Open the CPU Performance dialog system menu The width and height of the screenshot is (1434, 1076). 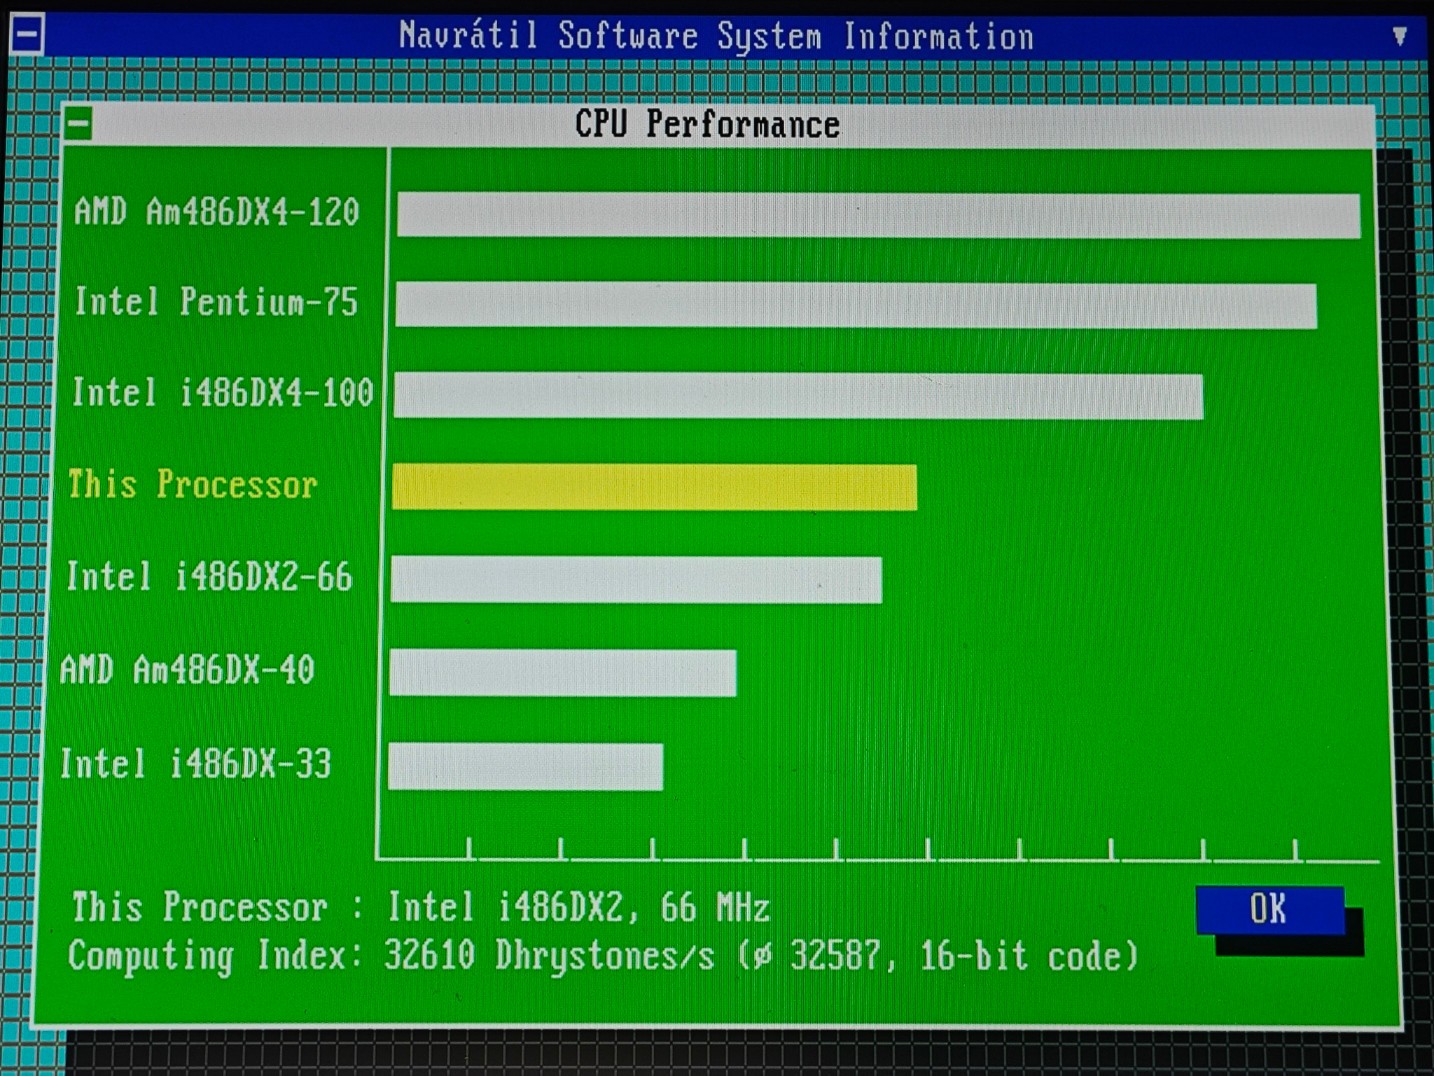[79, 124]
